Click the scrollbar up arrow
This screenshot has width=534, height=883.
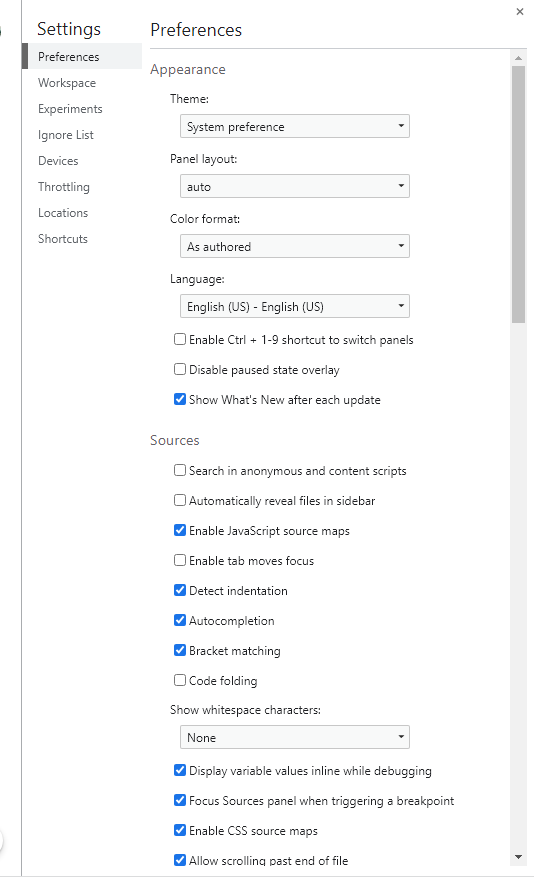518,57
